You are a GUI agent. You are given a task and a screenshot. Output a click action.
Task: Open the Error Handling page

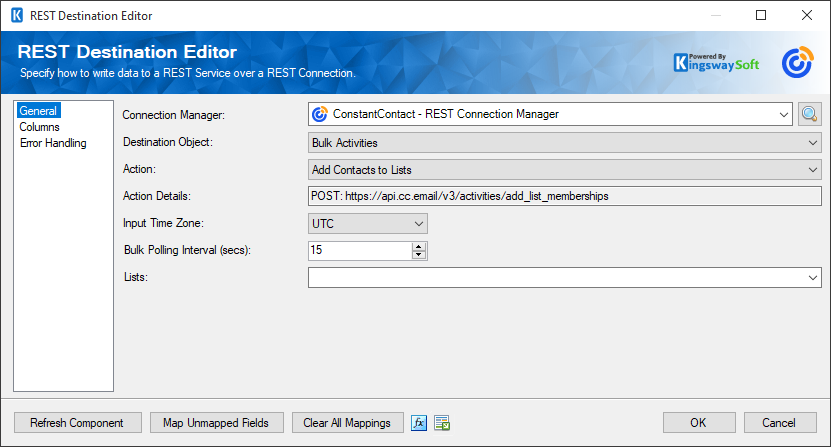(x=53, y=143)
